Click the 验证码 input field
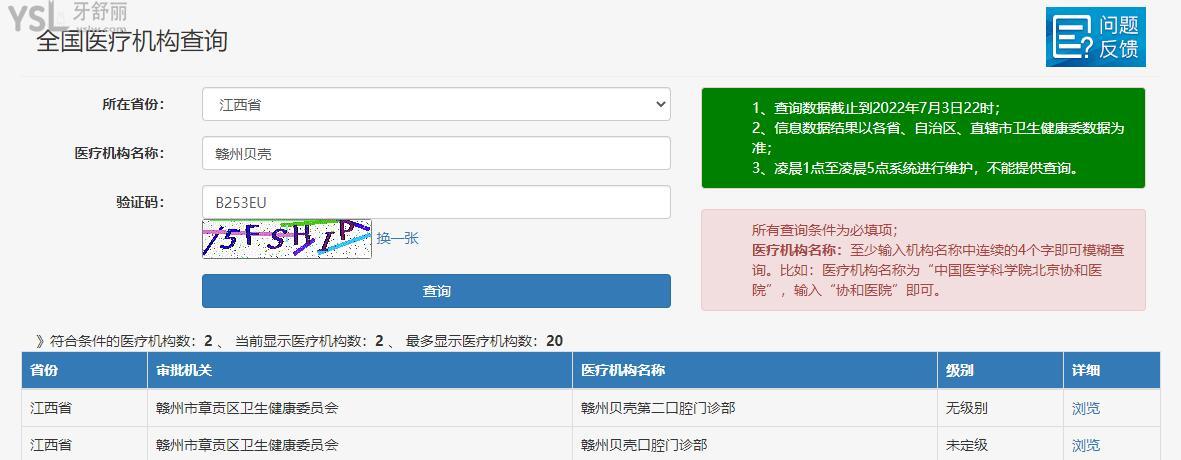The image size is (1181, 460). pyautogui.click(x=436, y=203)
